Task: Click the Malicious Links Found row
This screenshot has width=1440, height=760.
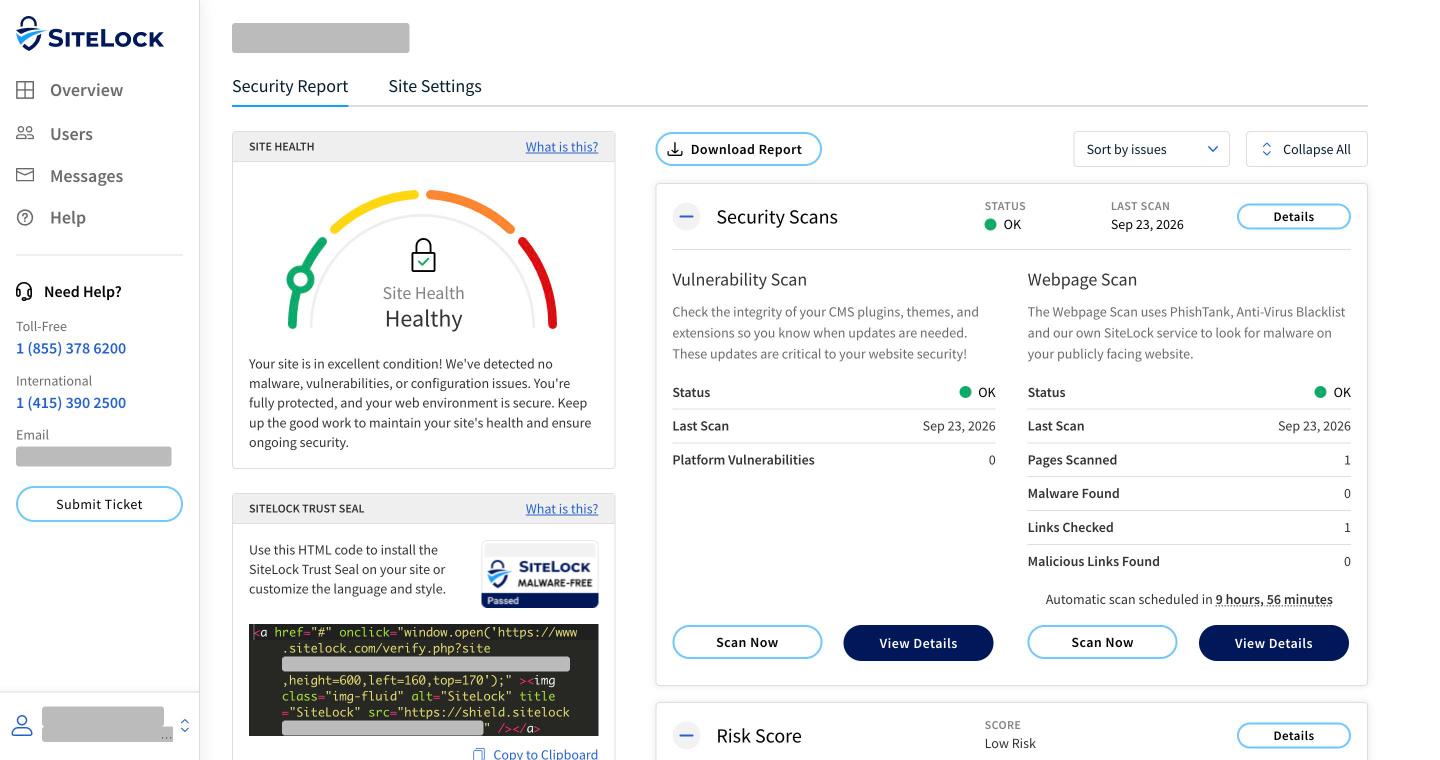Action: point(1189,561)
